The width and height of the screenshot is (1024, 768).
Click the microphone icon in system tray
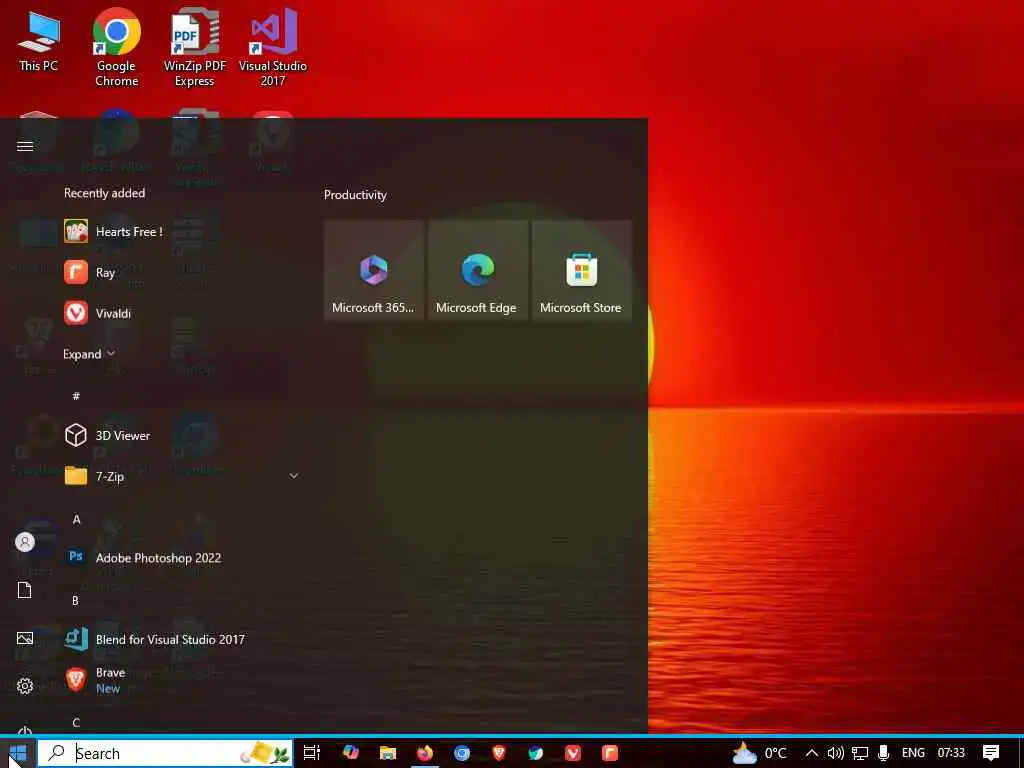[884, 753]
